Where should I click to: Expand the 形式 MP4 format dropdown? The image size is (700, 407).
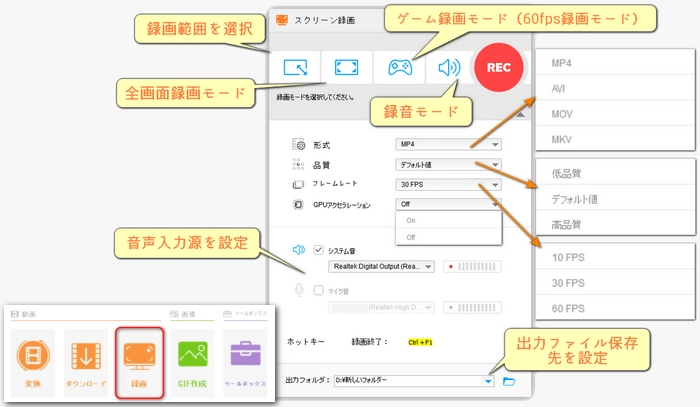click(x=449, y=144)
